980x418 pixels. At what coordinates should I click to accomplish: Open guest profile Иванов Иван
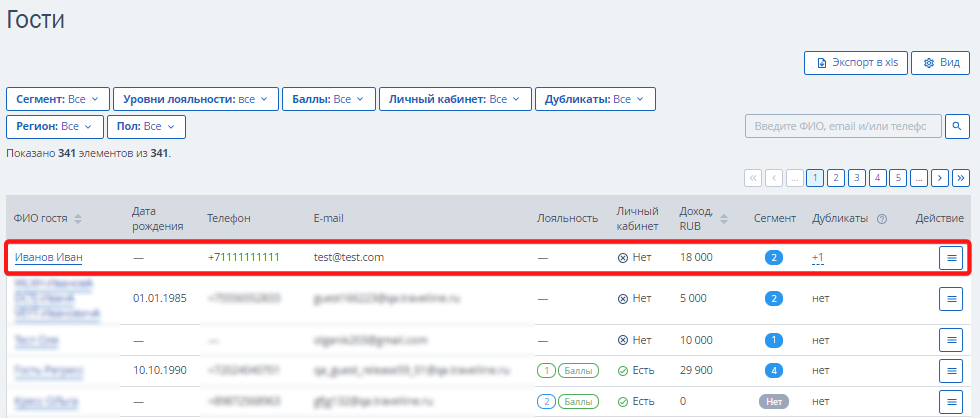coord(49,257)
